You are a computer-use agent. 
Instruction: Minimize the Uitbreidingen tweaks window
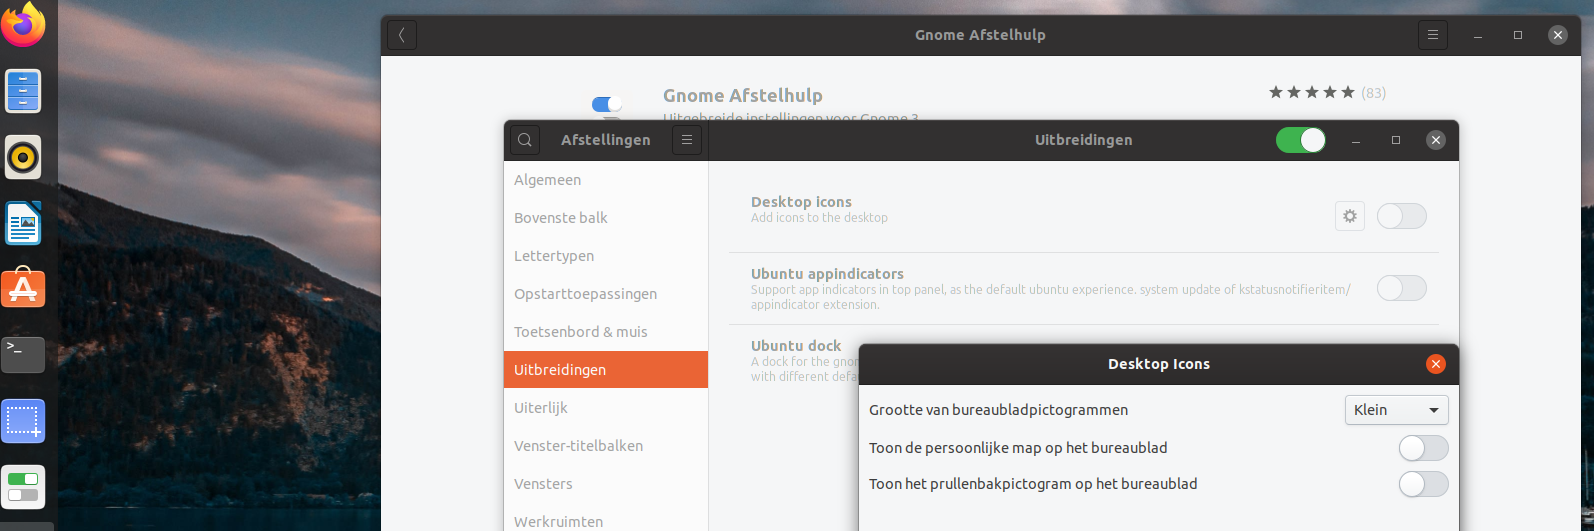pos(1356,140)
